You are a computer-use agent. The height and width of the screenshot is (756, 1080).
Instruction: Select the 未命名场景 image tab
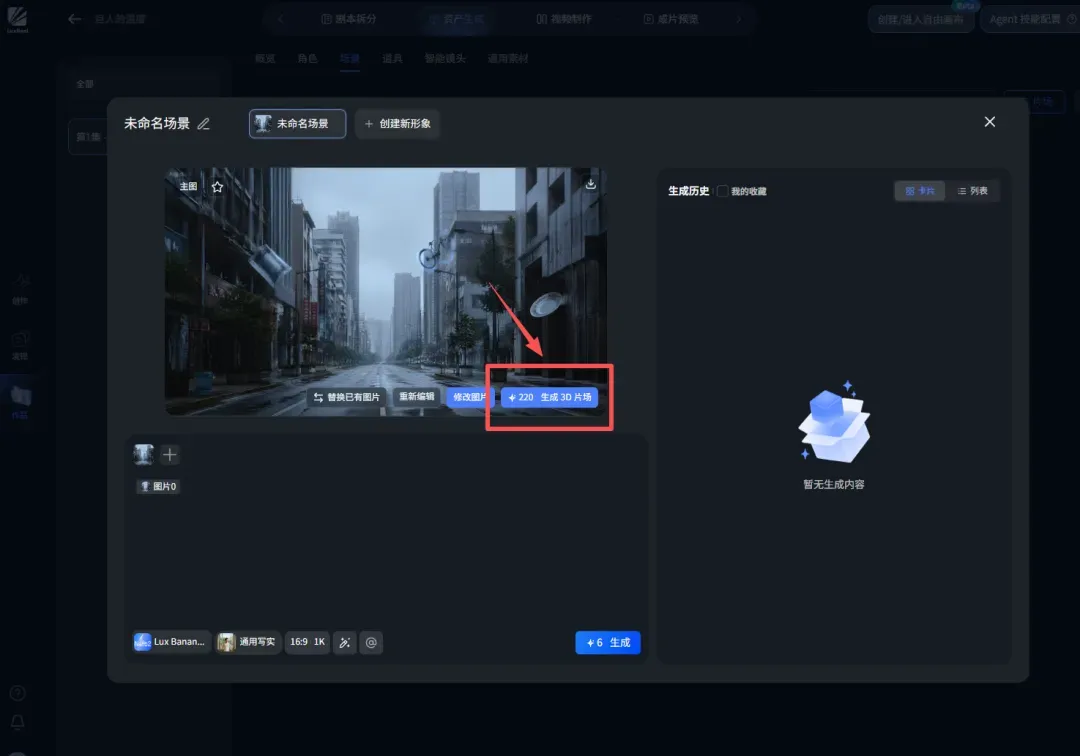point(297,124)
